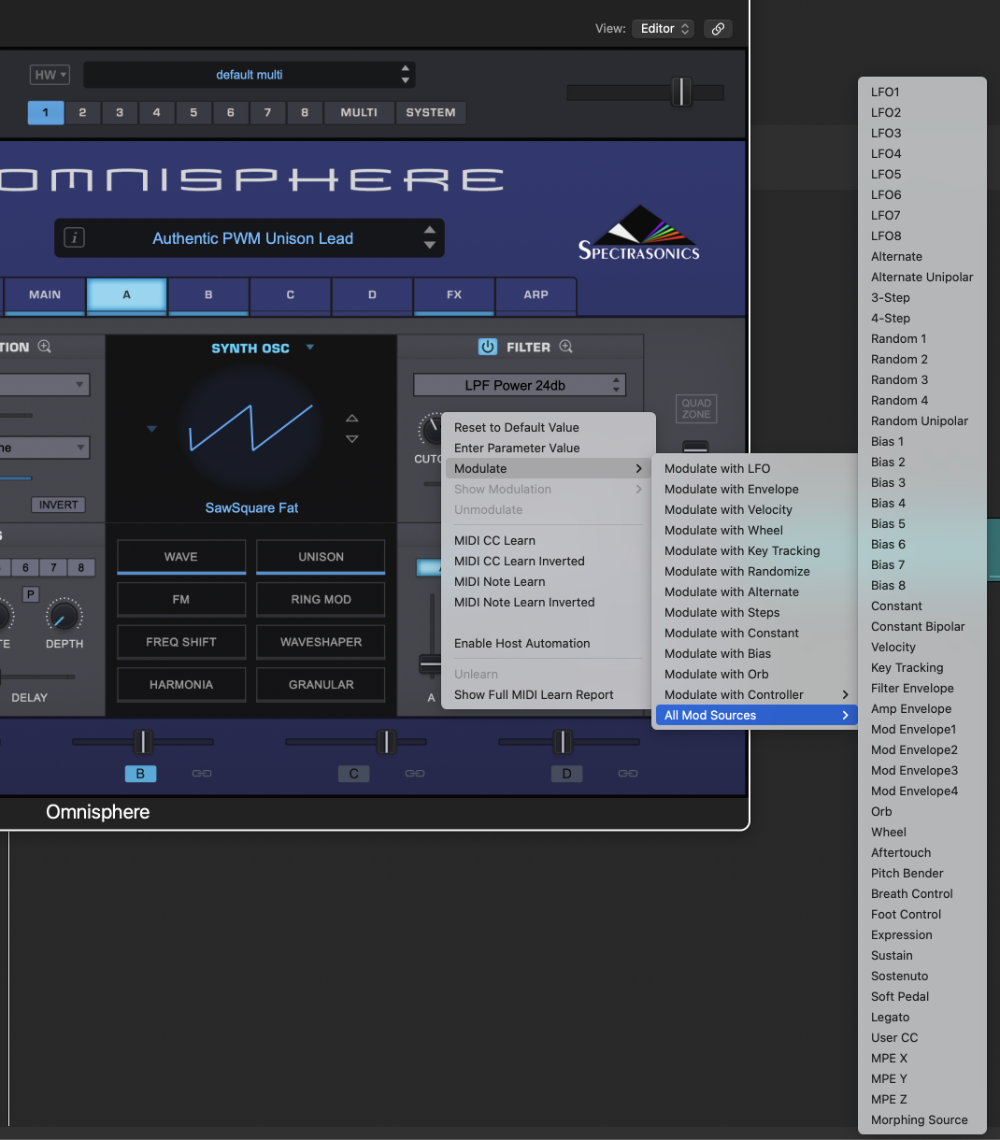Open the ARP tab
The height and width of the screenshot is (1140, 1000).
[x=536, y=295]
